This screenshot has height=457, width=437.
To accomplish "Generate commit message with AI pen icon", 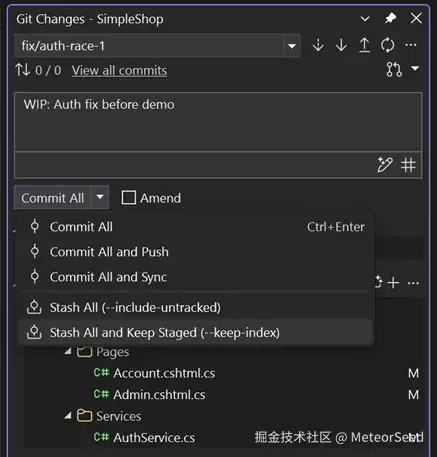I will point(385,165).
